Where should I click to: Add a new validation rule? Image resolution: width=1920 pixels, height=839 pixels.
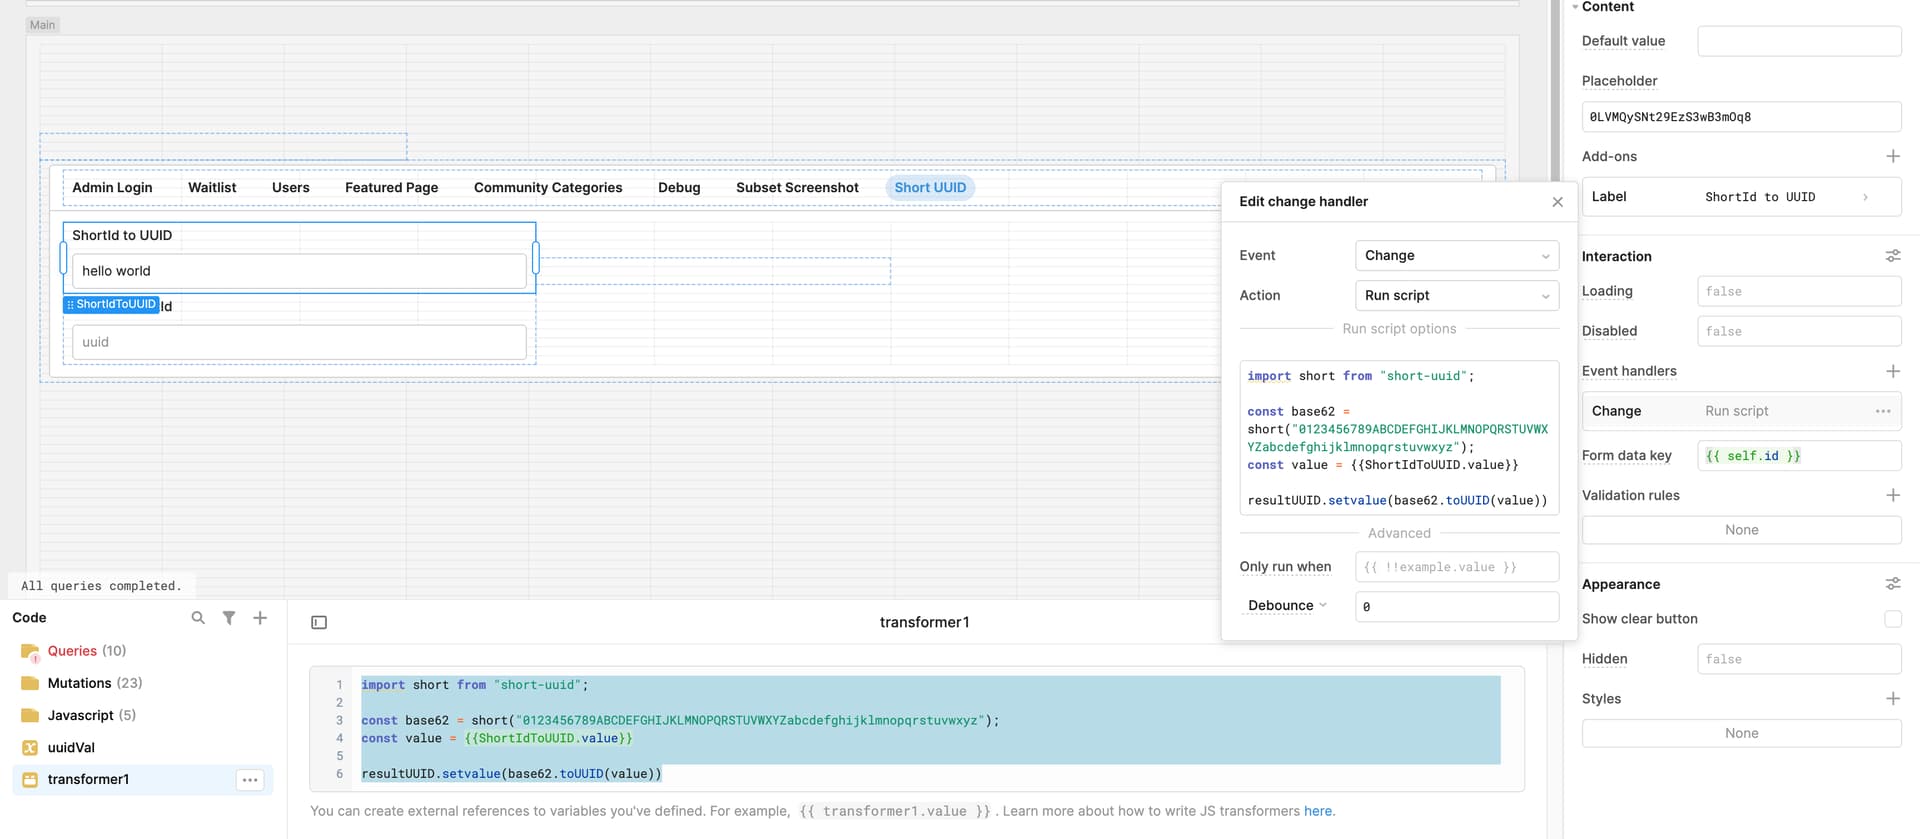[x=1892, y=495]
